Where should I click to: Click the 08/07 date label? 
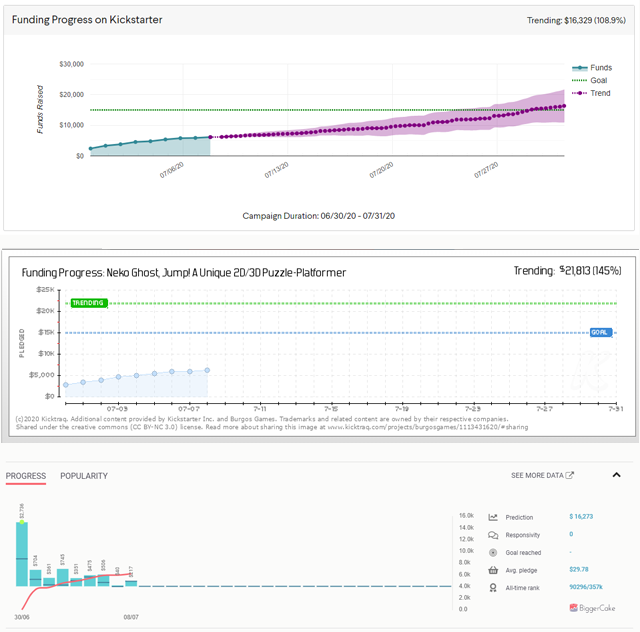pyautogui.click(x=131, y=617)
